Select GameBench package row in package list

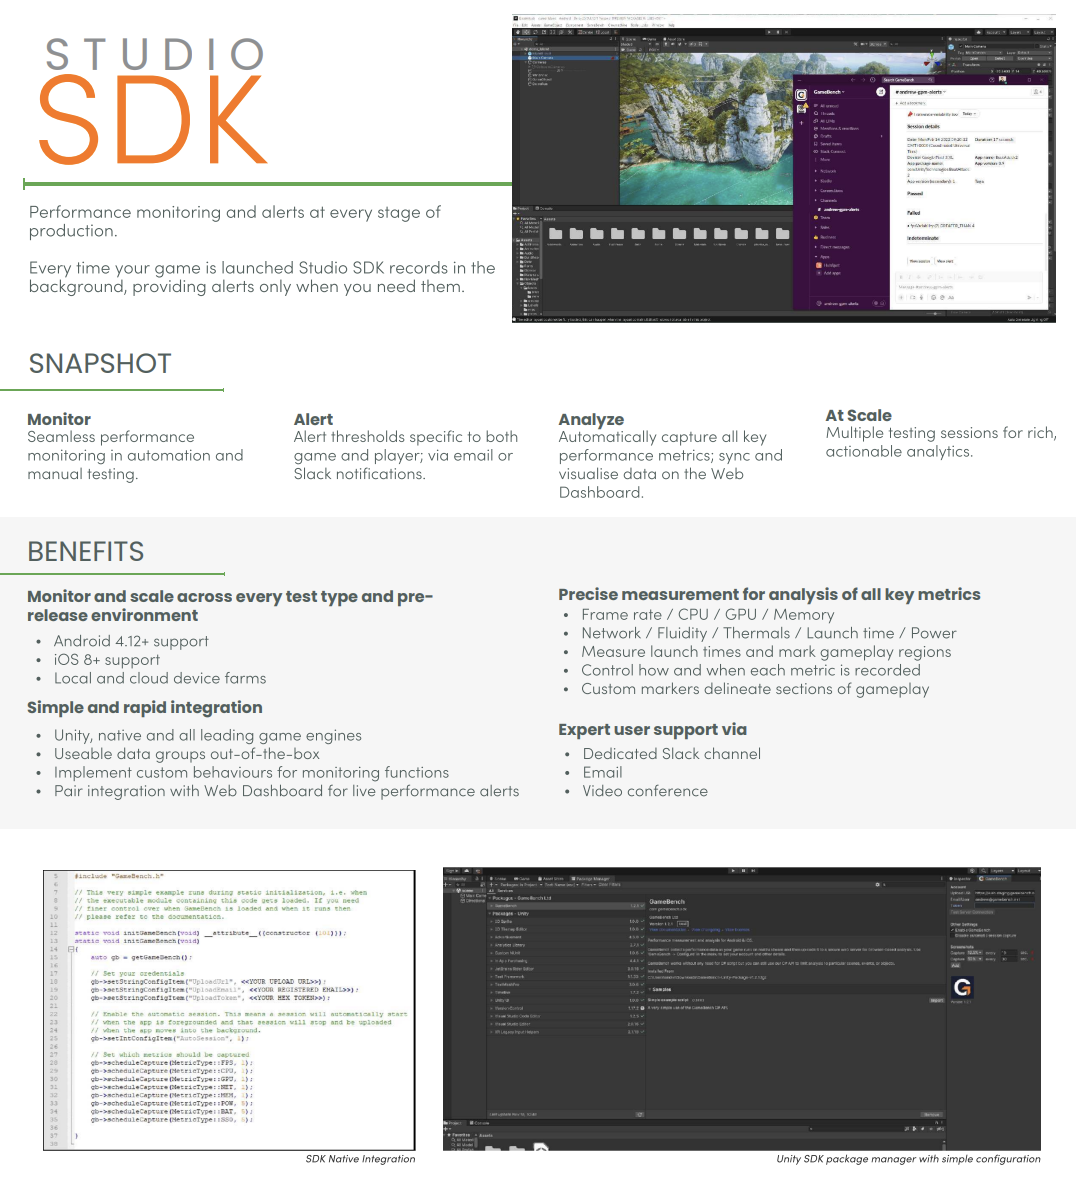[567, 905]
